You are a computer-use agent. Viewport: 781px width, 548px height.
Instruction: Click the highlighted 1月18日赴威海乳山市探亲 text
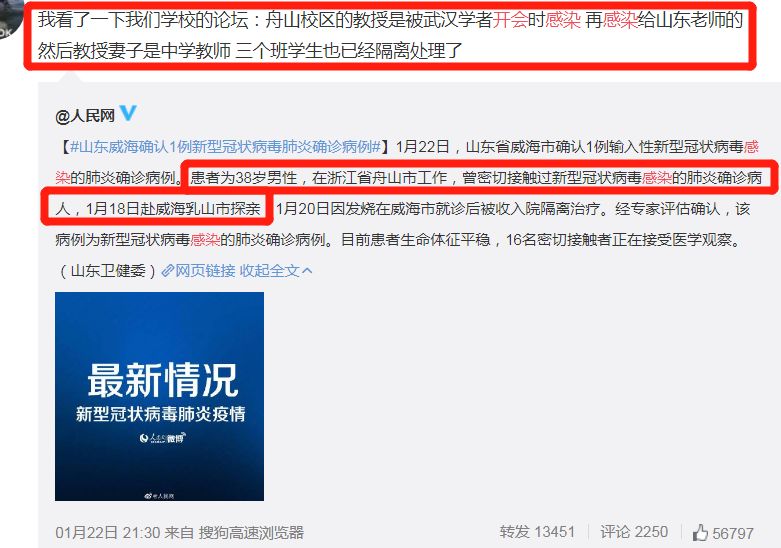[x=173, y=209]
